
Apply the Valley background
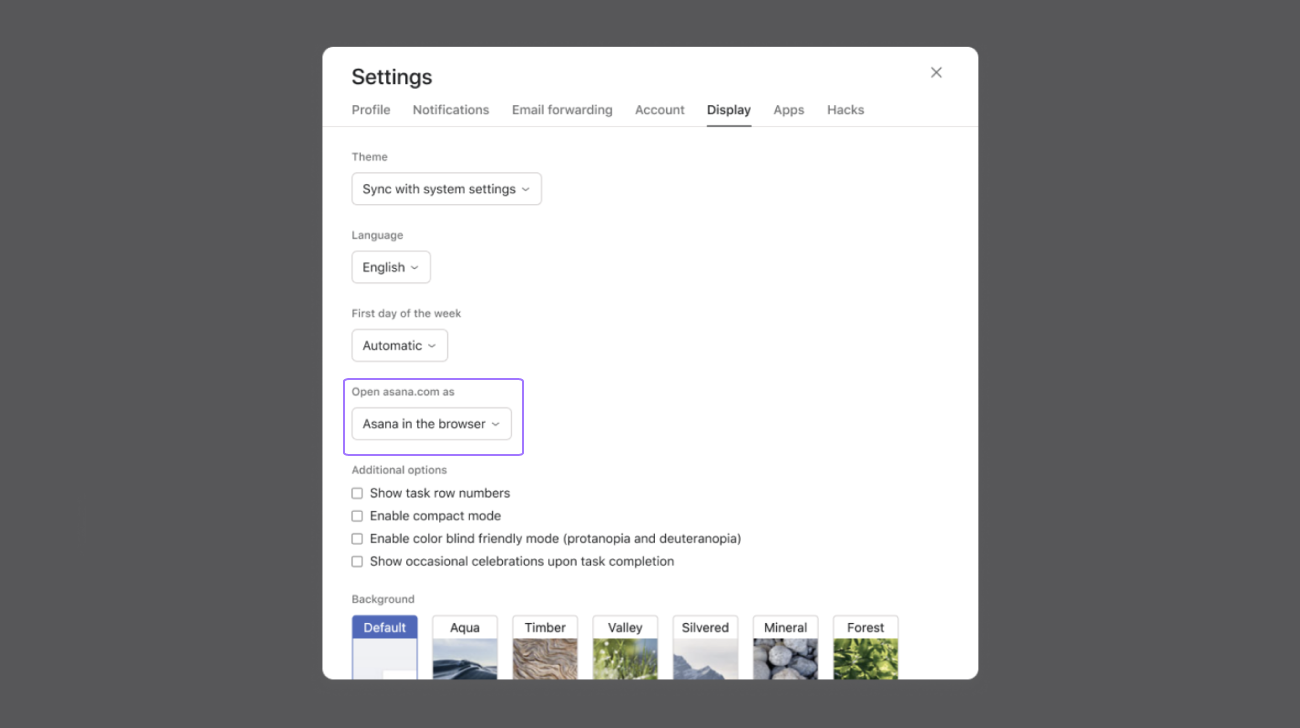pyautogui.click(x=624, y=645)
